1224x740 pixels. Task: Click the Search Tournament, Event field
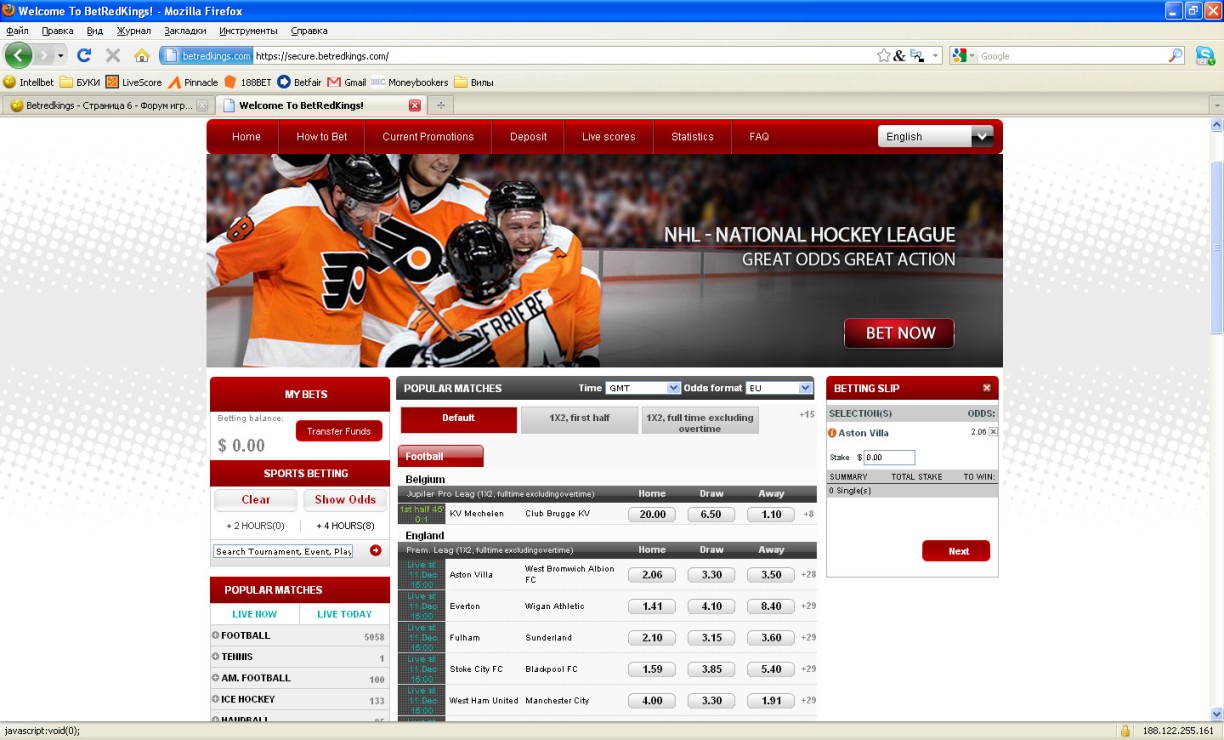pos(283,551)
